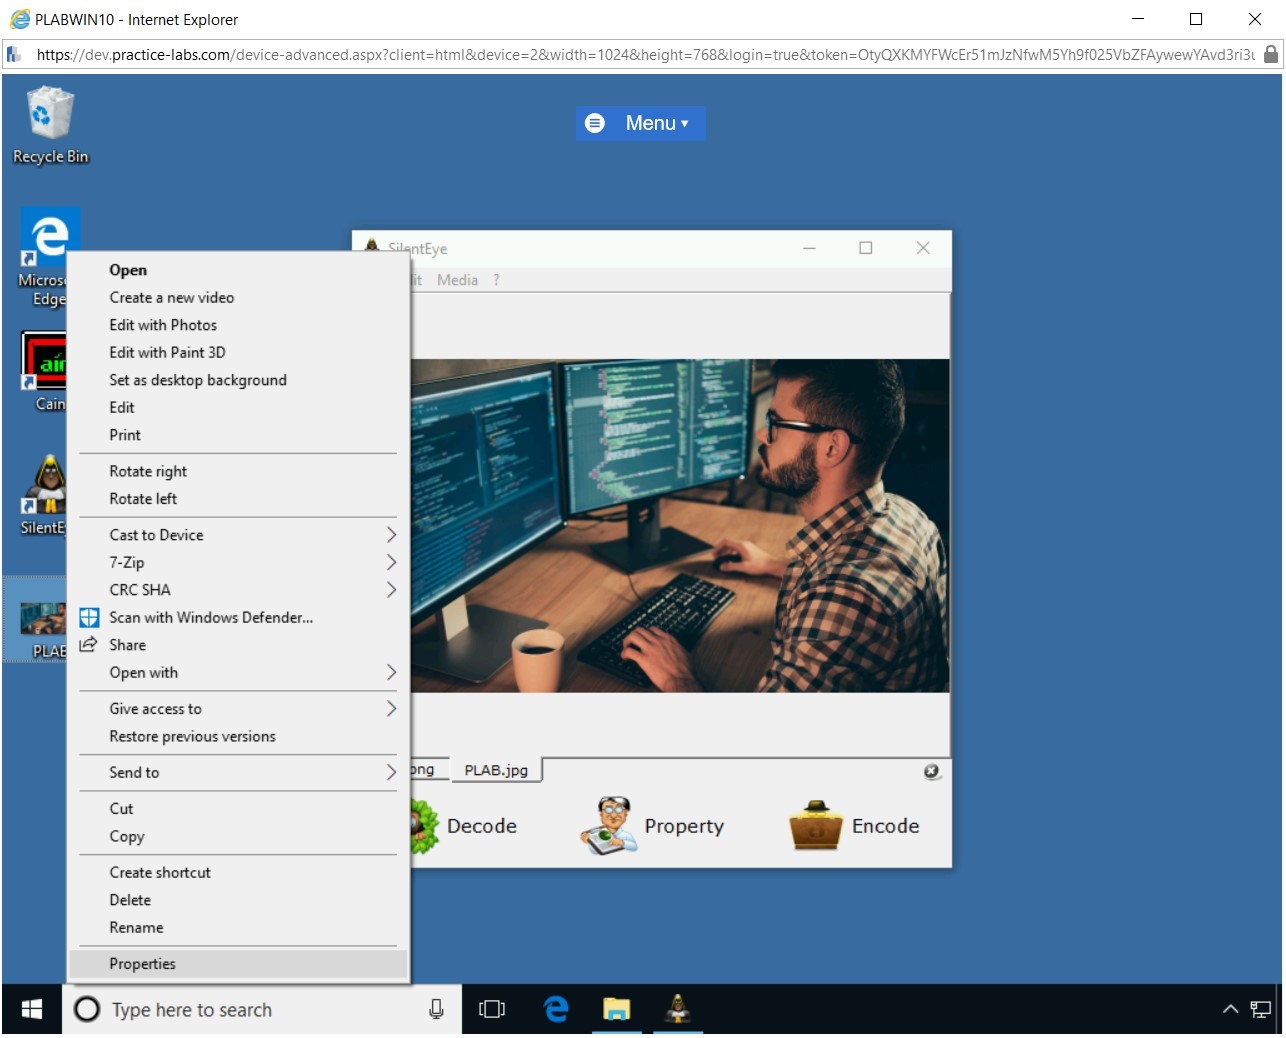Click the Task View taskbar icon

pos(492,1010)
